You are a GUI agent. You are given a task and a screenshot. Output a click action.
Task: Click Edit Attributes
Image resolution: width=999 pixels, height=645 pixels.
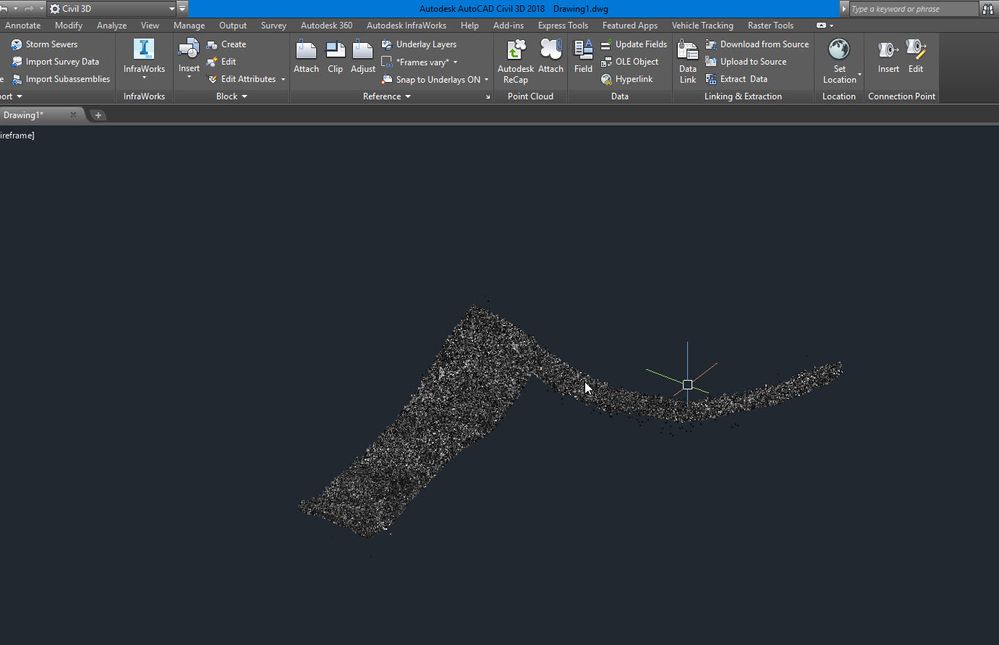pyautogui.click(x=241, y=79)
